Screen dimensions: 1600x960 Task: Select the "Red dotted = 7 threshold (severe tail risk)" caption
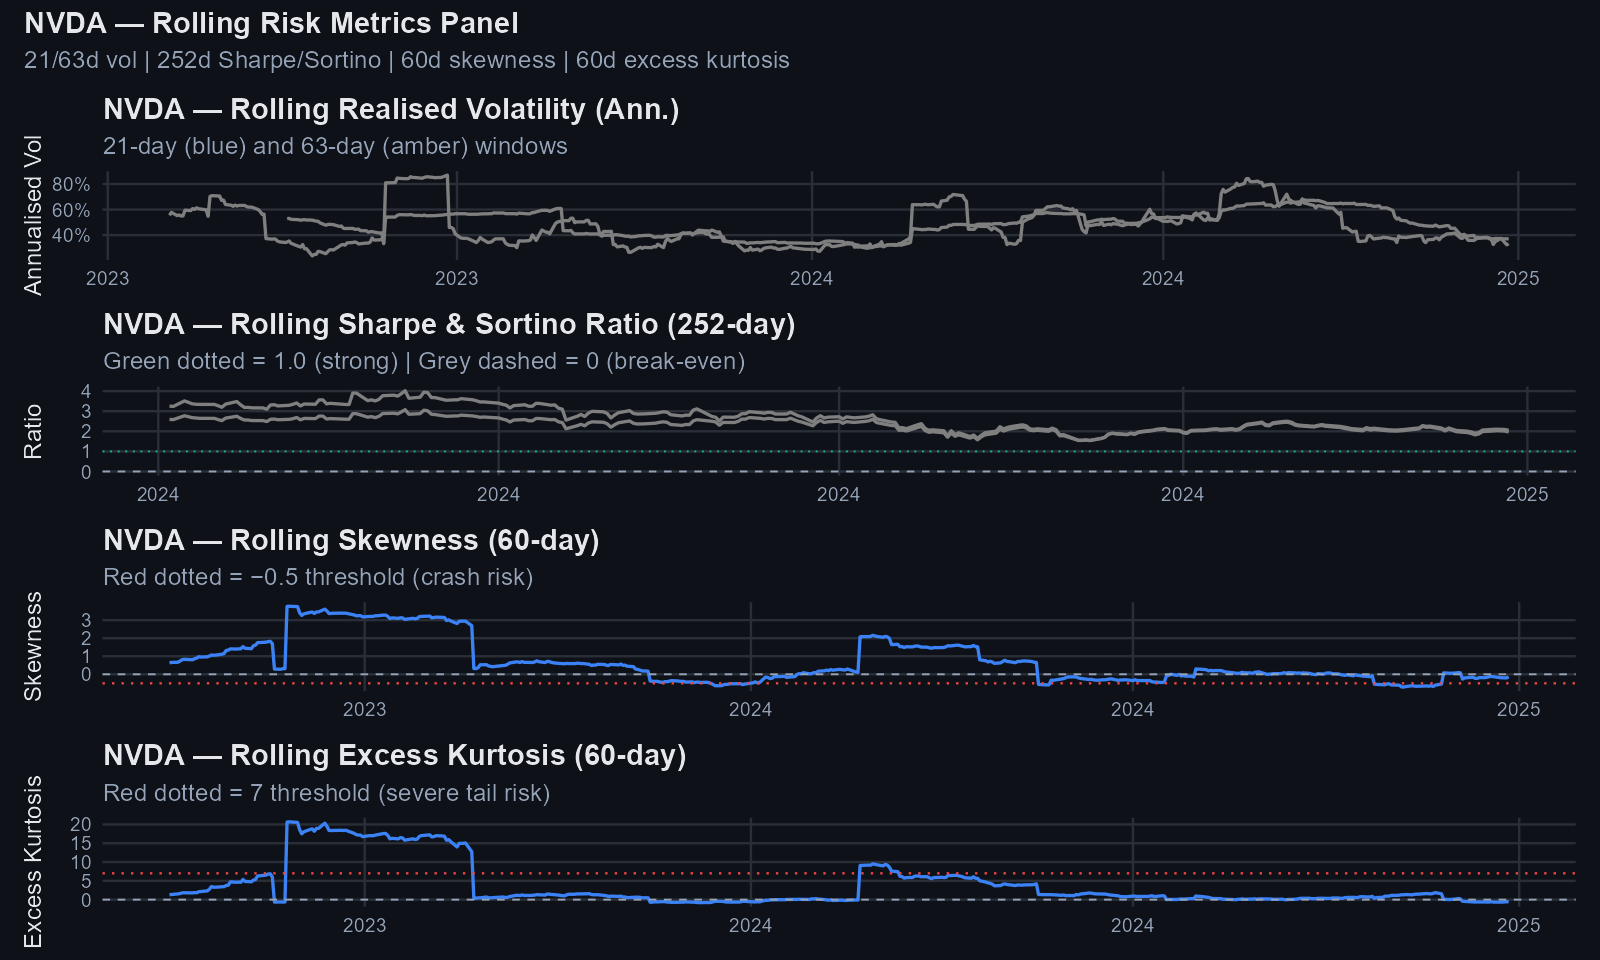327,793
